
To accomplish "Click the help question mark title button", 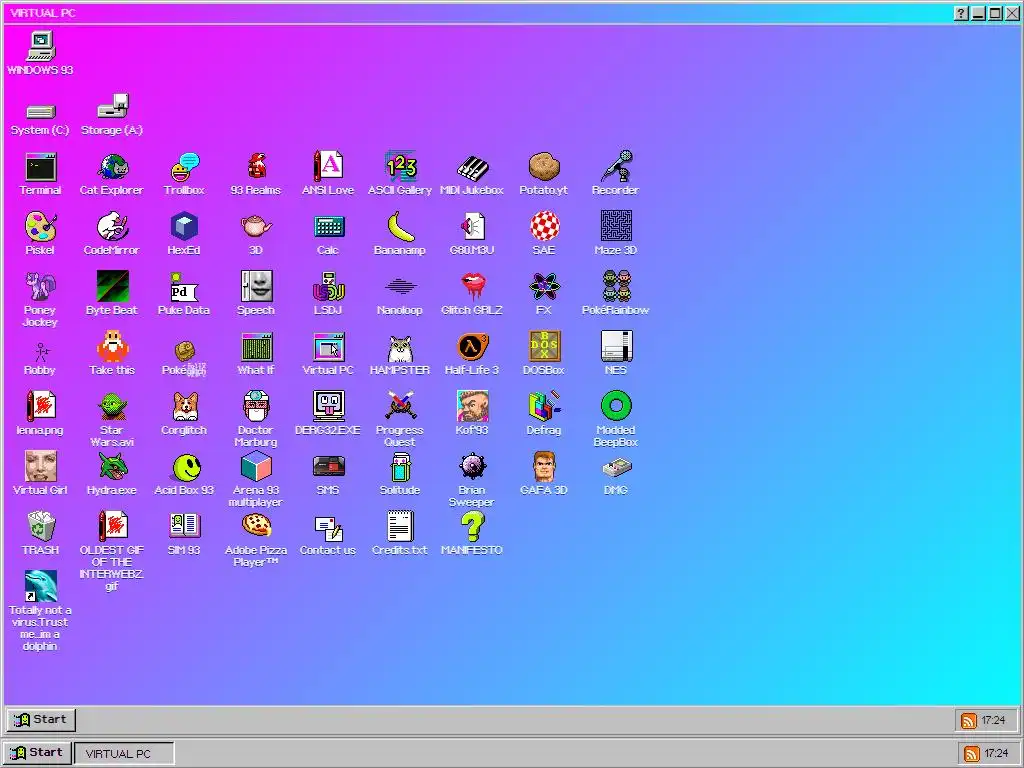I will pos(961,13).
